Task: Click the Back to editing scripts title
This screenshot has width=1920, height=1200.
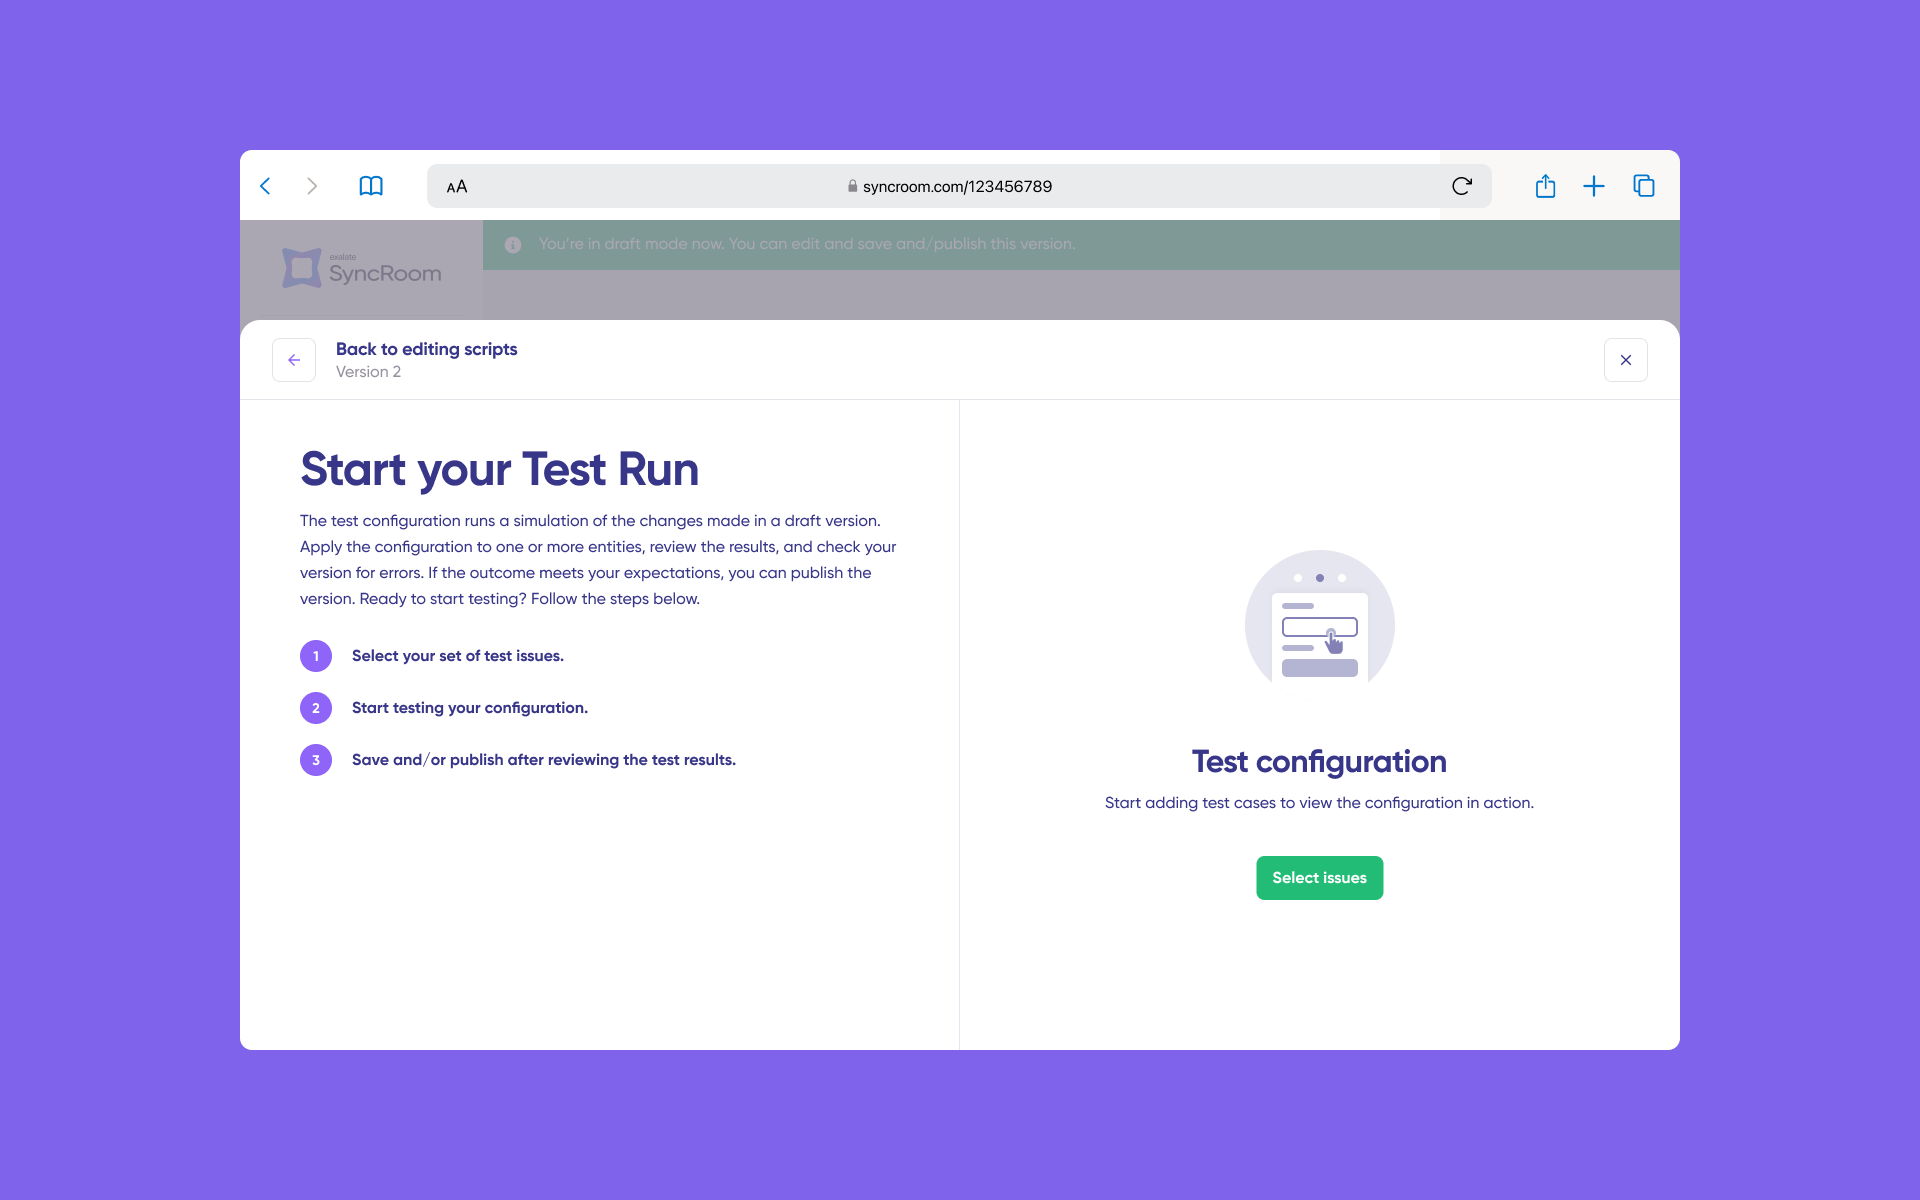Action: coord(426,349)
